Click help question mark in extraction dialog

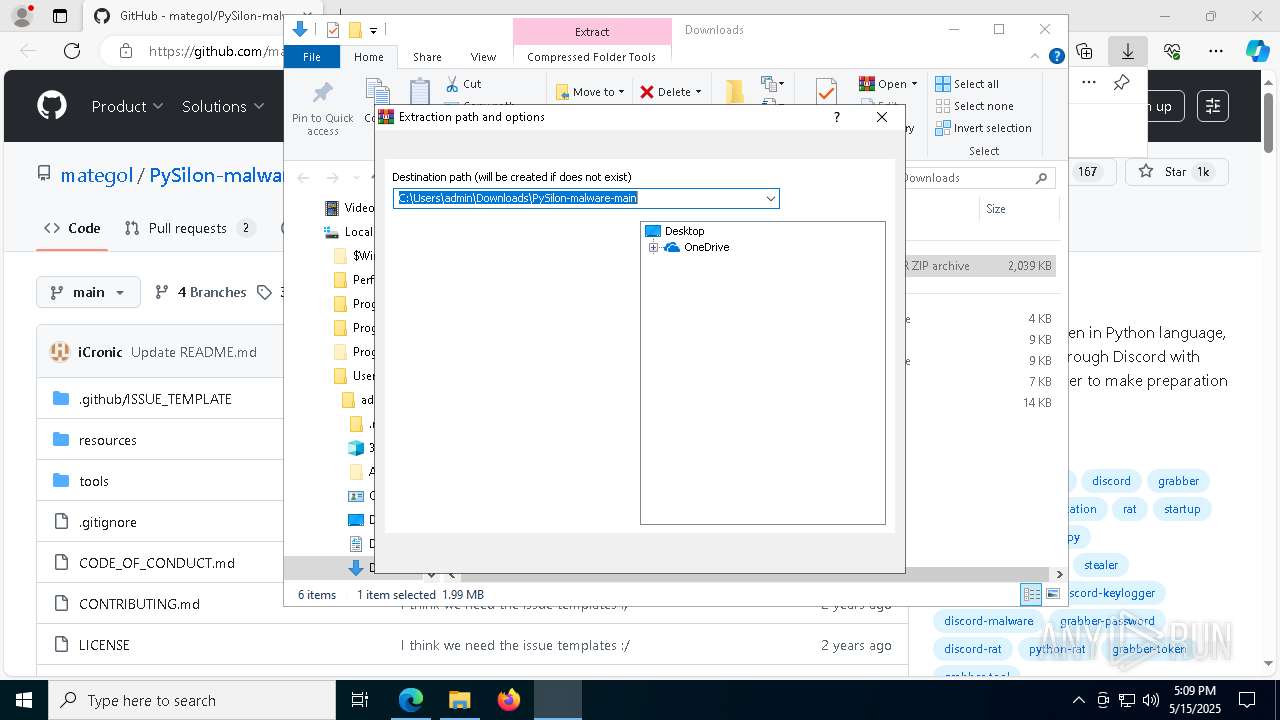coord(837,117)
